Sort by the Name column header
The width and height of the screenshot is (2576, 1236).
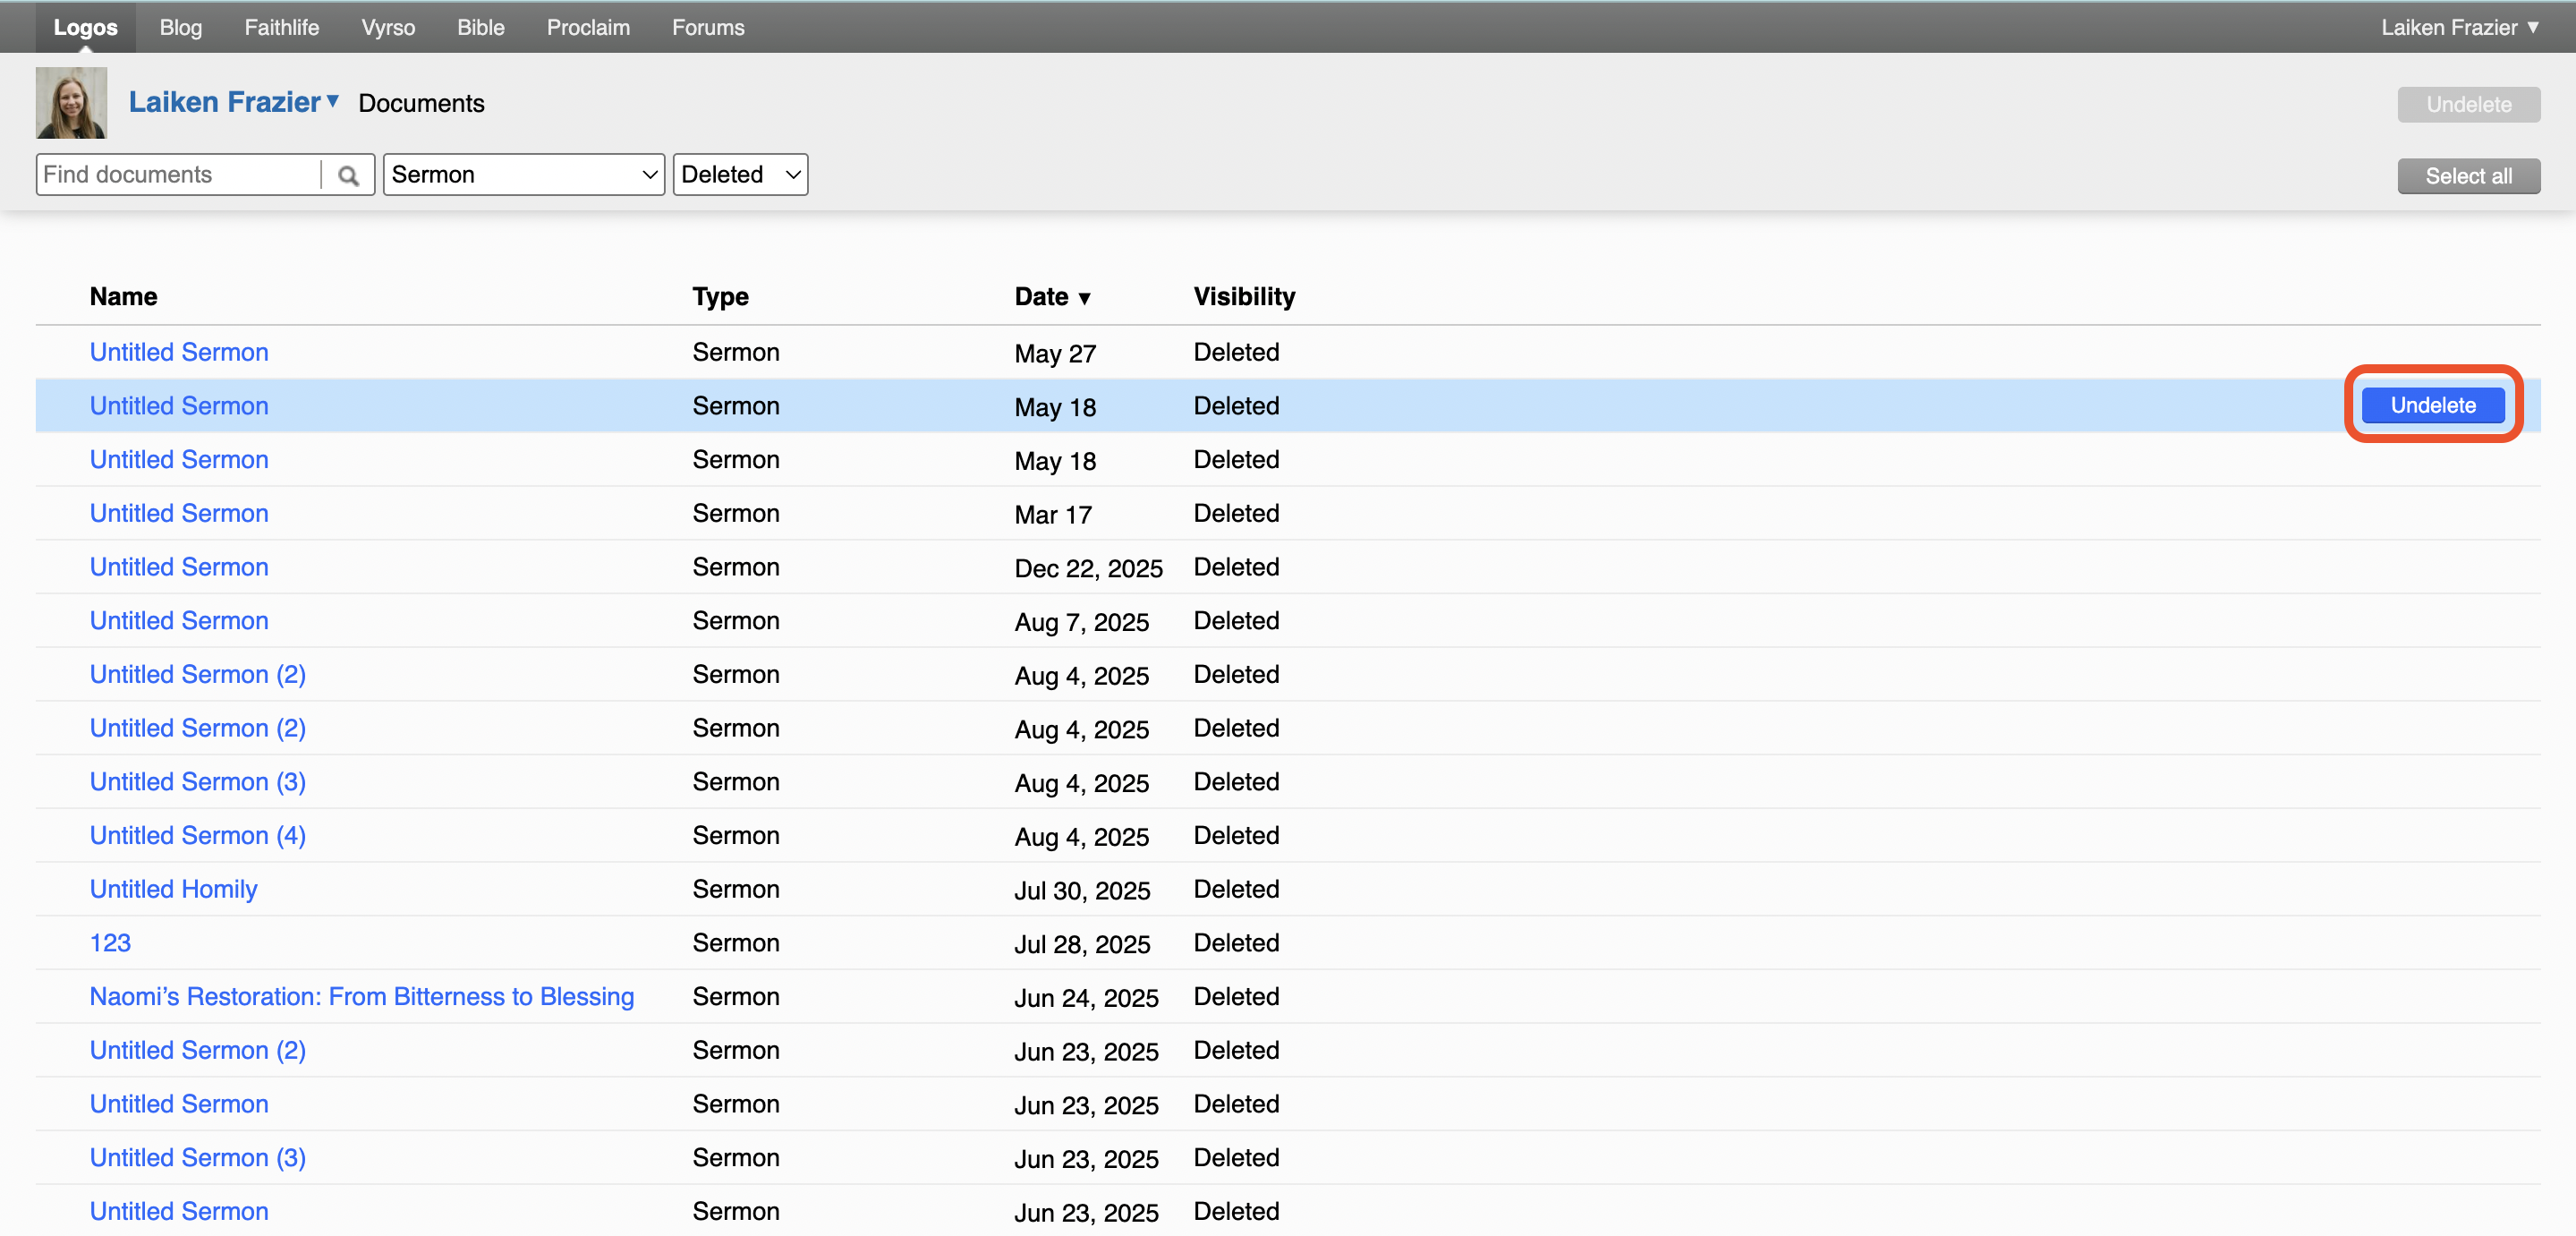(123, 297)
